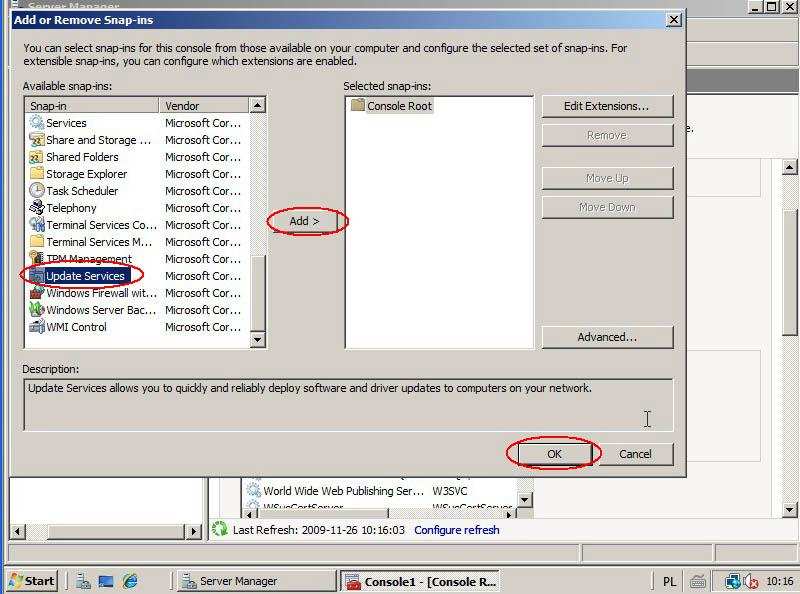Select Windows Firewall snap-in icon

click(x=37, y=292)
